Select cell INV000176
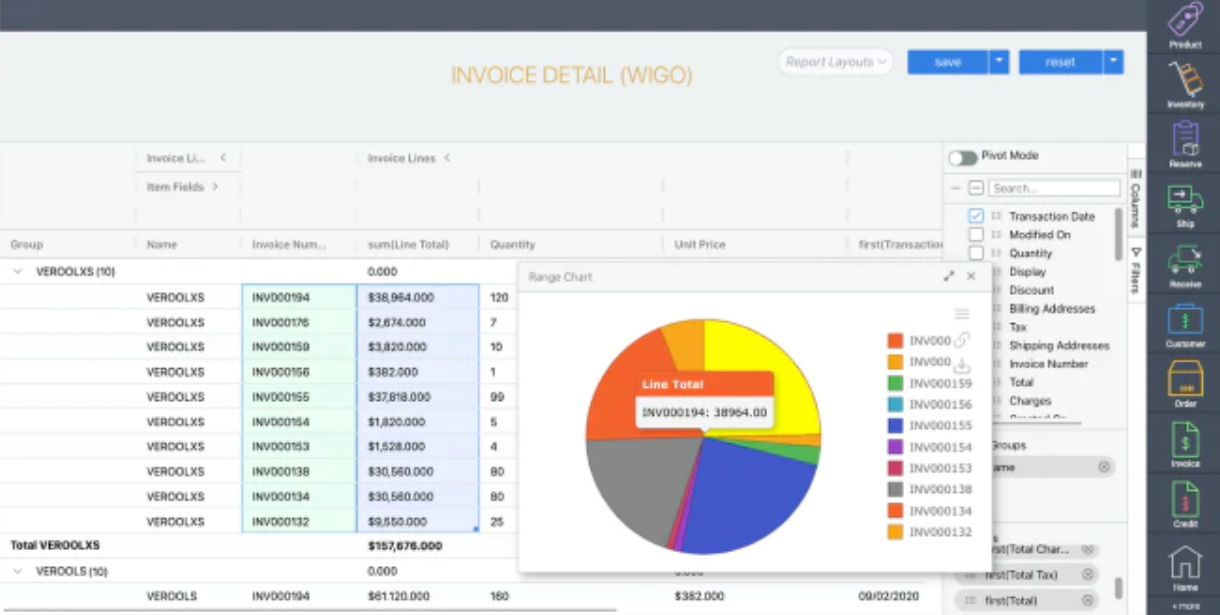The width and height of the screenshot is (1220, 615). [x=299, y=322]
